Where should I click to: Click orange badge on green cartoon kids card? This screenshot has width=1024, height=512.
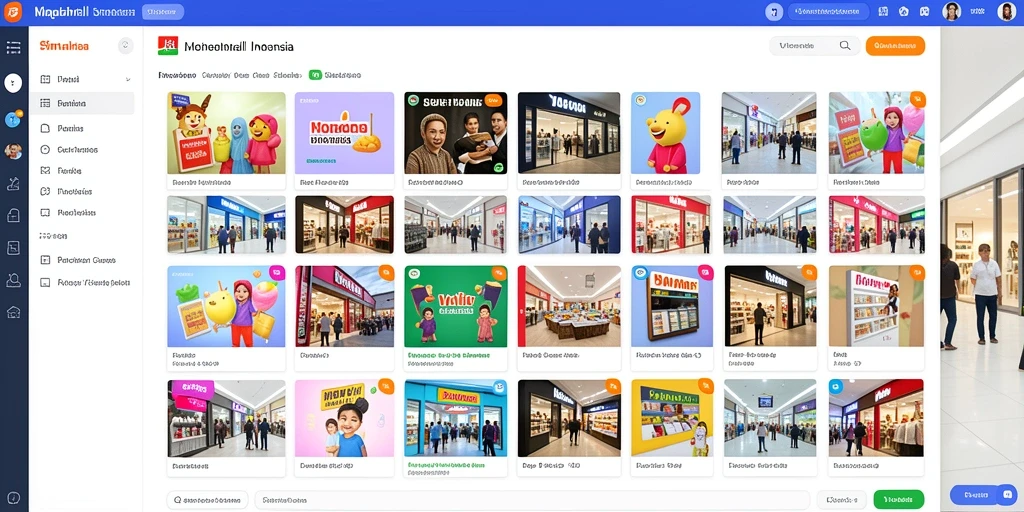(498, 273)
